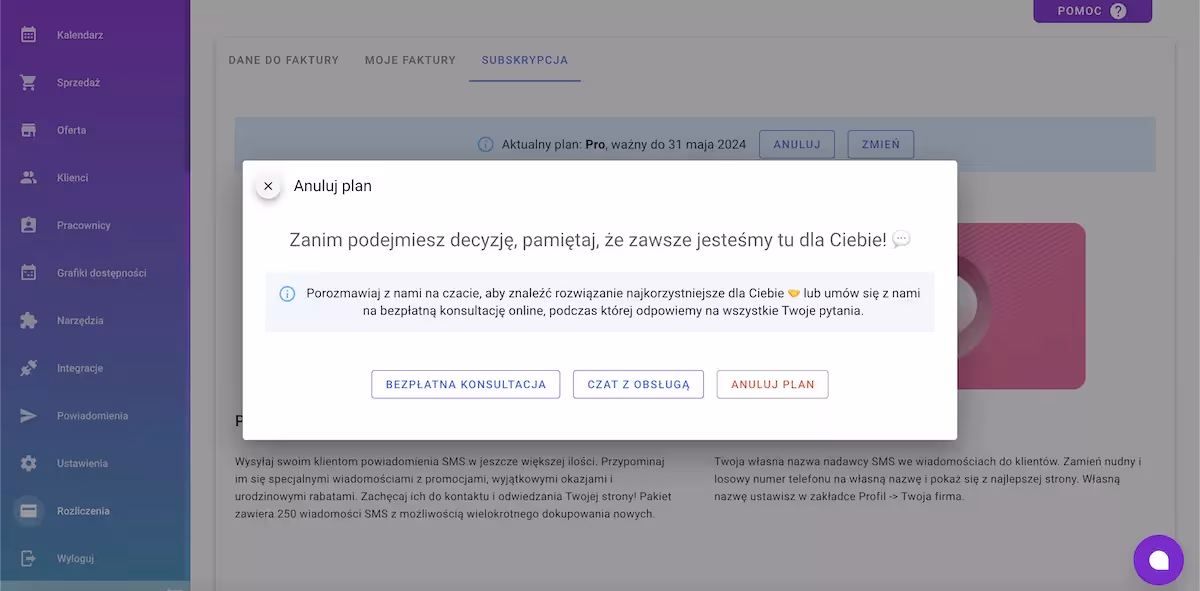This screenshot has width=1200, height=591.
Task: Confirm with red Anuluj plan button
Action: [x=772, y=384]
